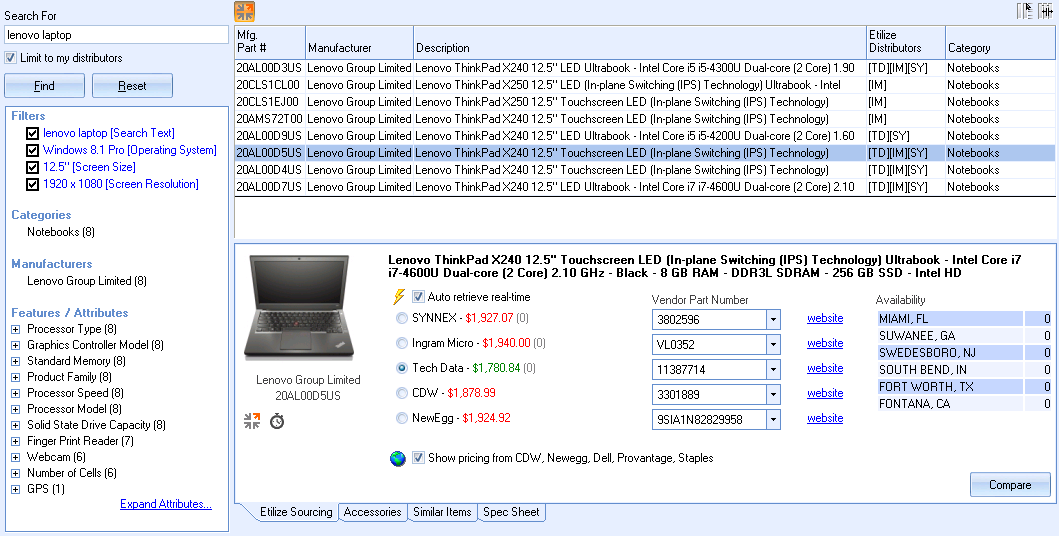Click the stopwatch icon under the product image

[x=277, y=421]
